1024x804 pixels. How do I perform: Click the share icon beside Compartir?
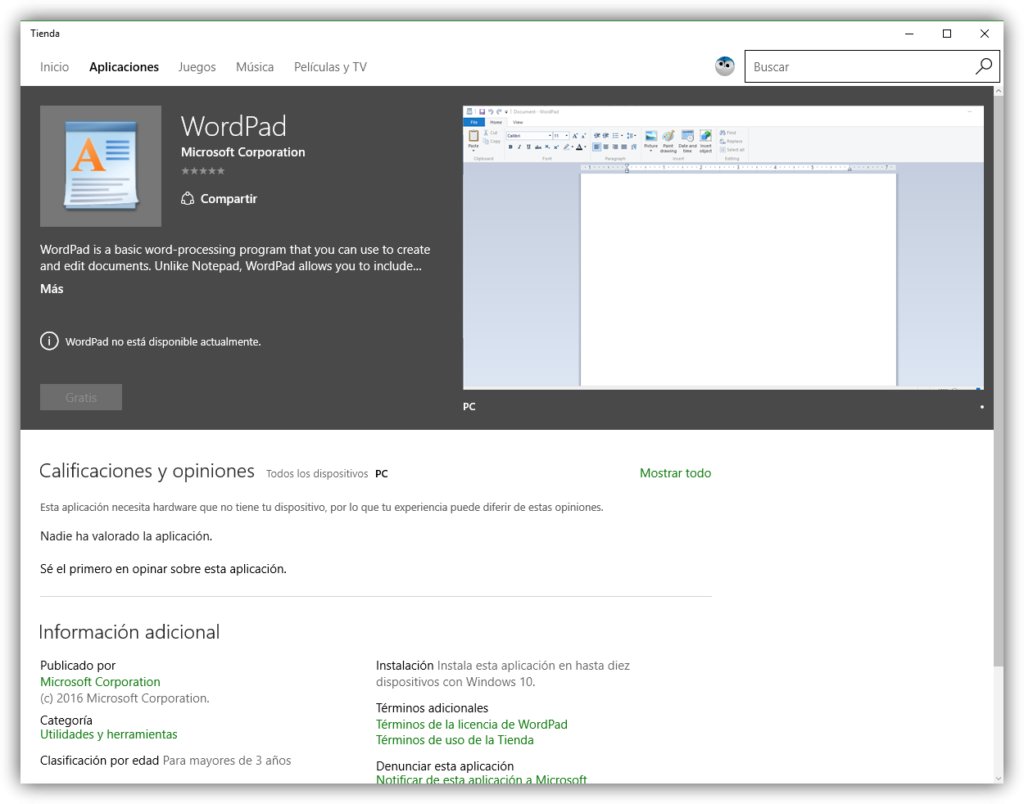click(x=187, y=199)
